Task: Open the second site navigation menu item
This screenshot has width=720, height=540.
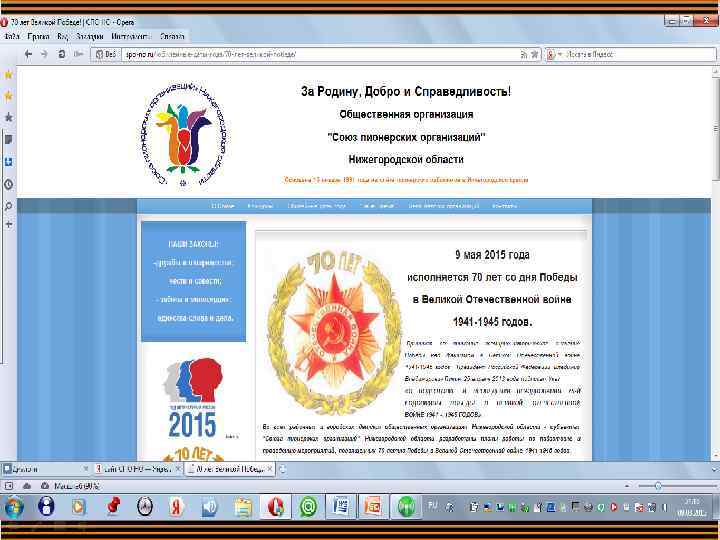Action: pyautogui.click(x=260, y=206)
